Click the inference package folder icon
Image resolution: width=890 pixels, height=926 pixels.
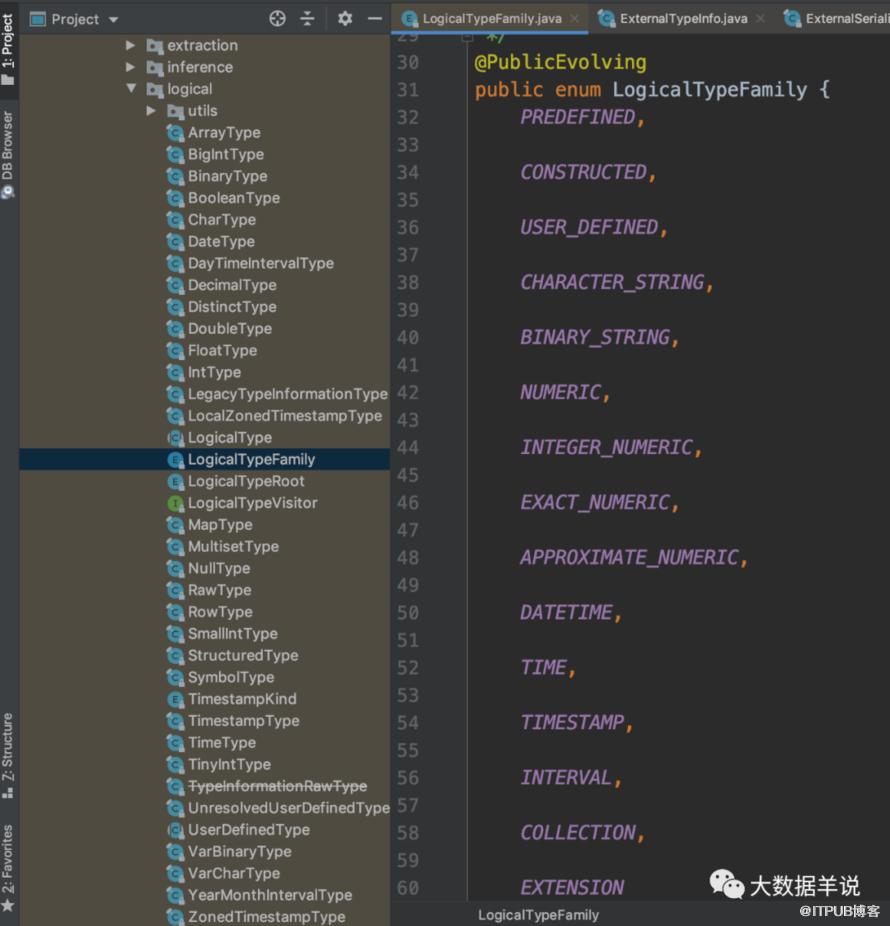(155, 67)
